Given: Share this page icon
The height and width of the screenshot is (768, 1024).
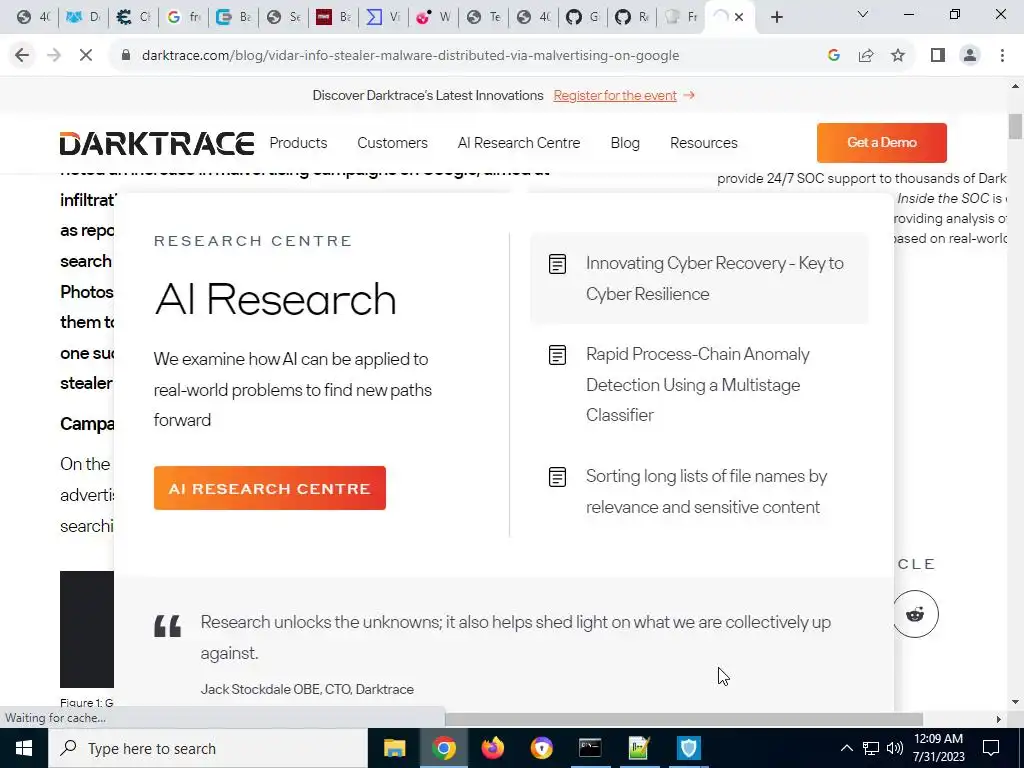Looking at the screenshot, I should click(x=866, y=56).
